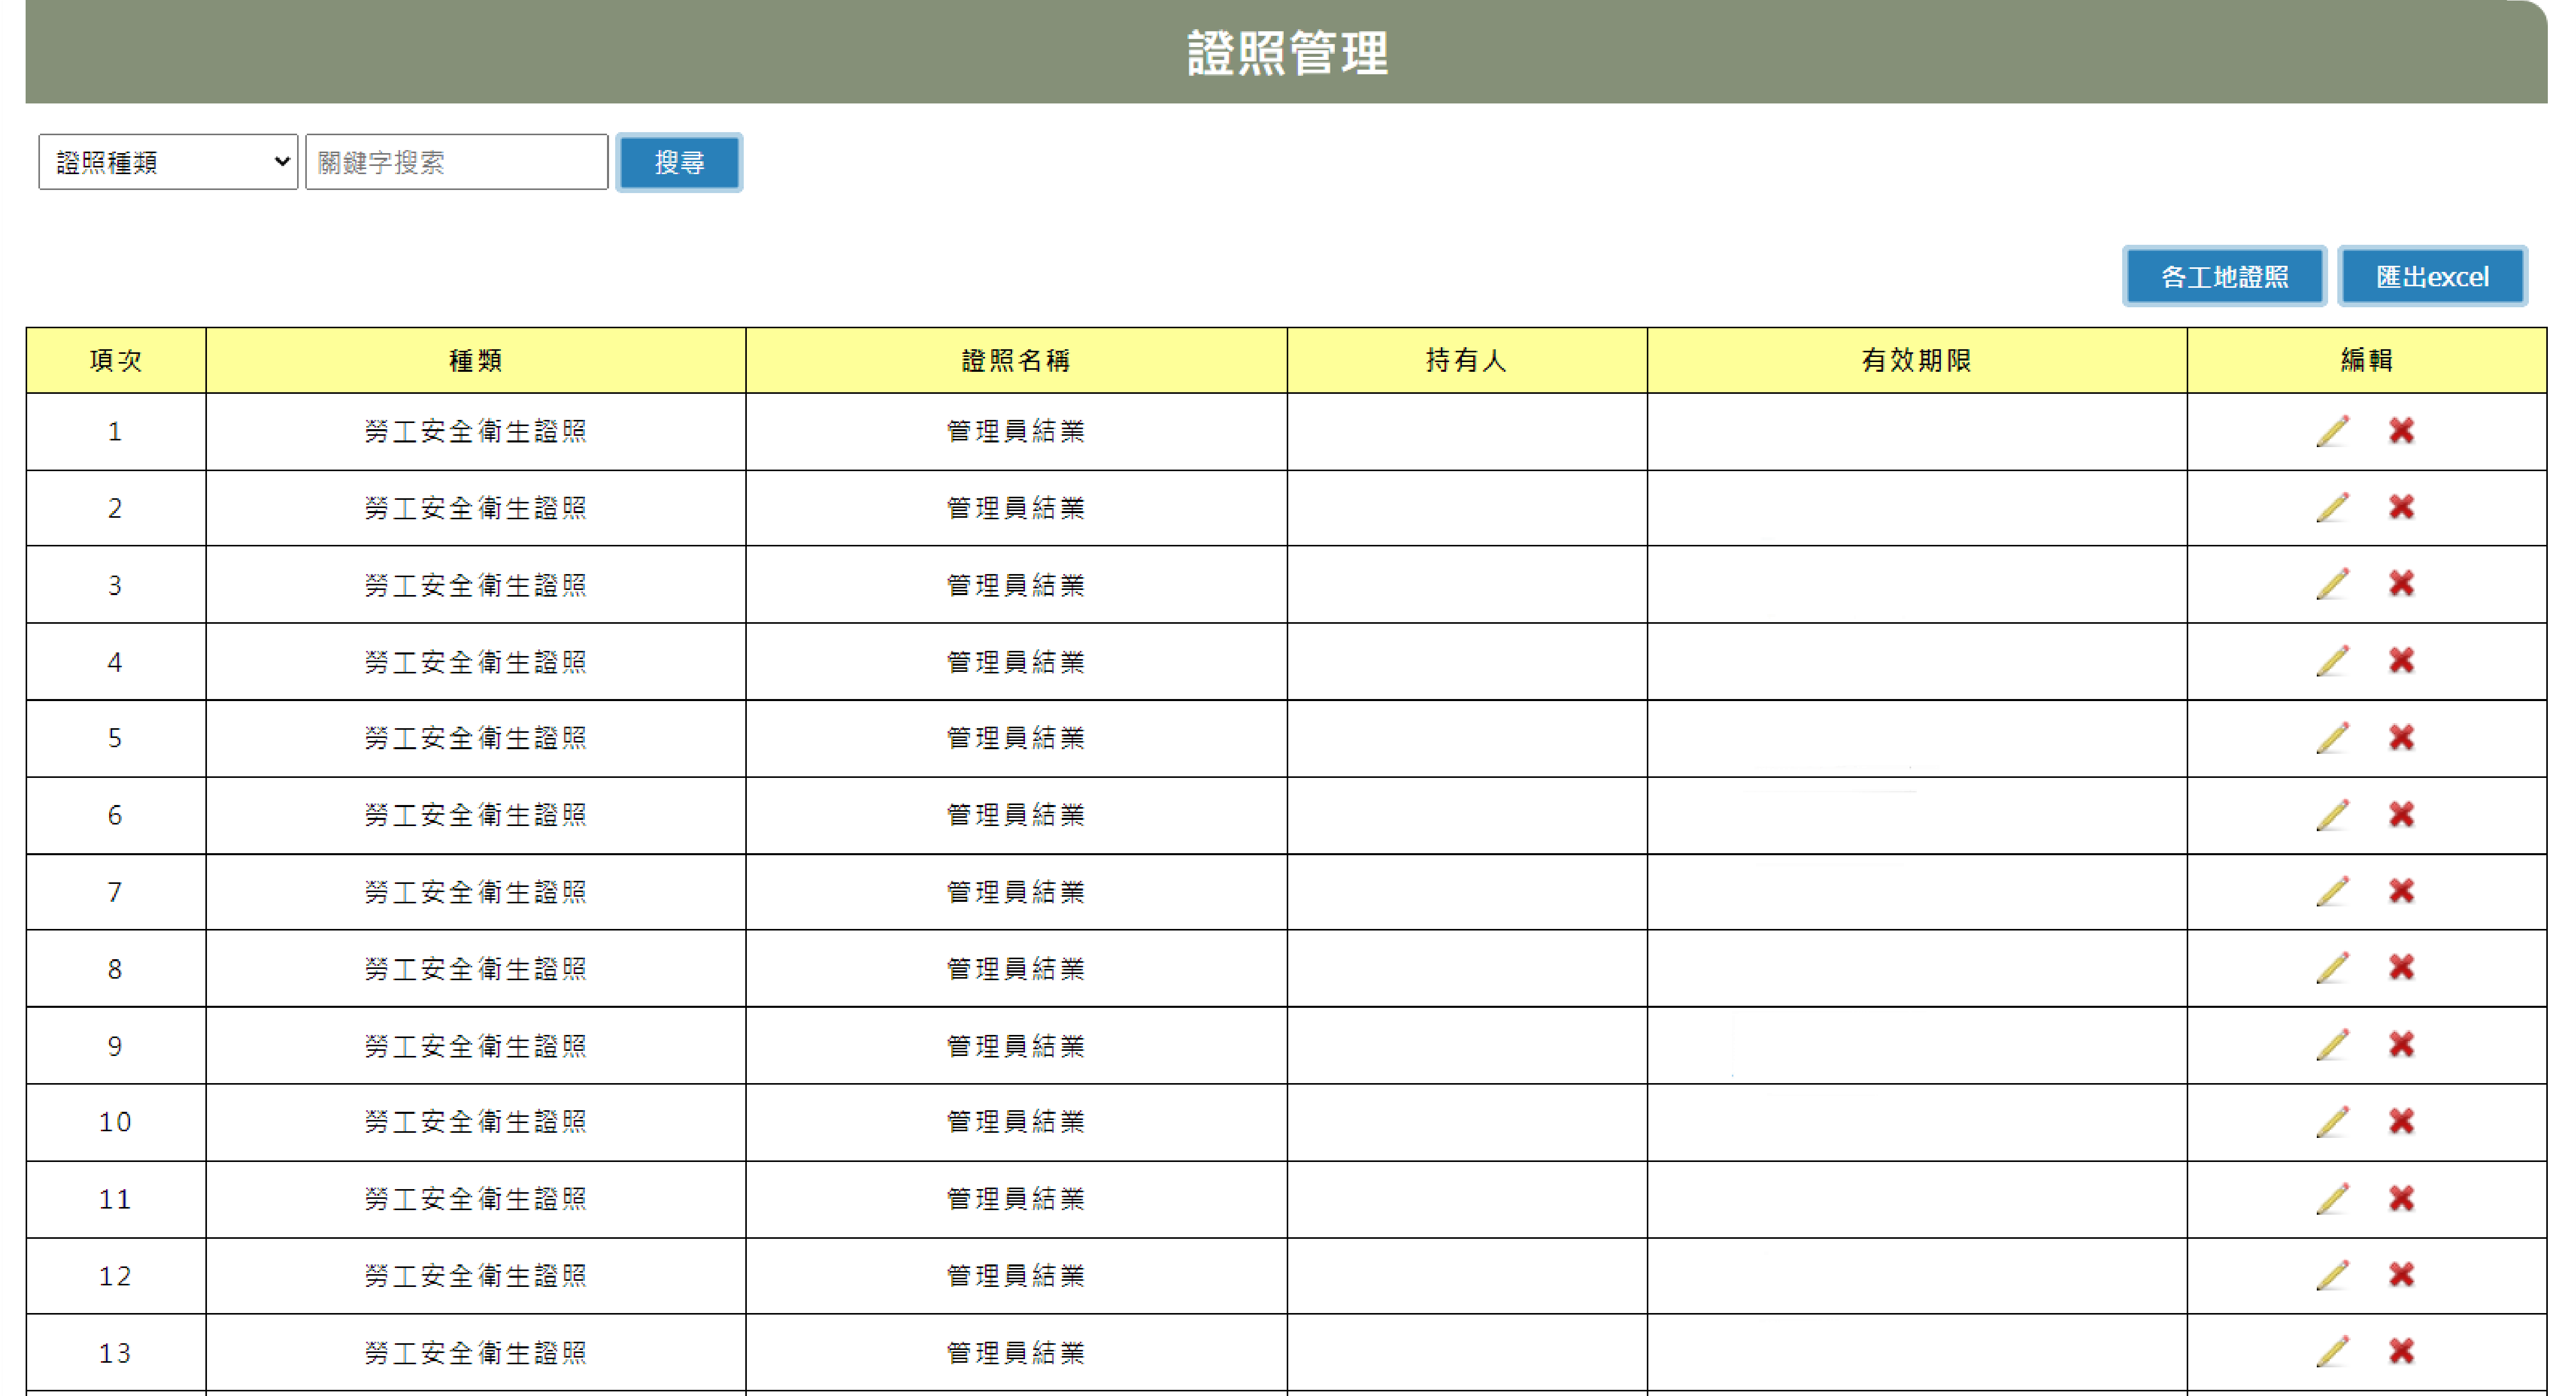2576x1396 pixels.
Task: Click the 匯出excel export button
Action: (2432, 276)
